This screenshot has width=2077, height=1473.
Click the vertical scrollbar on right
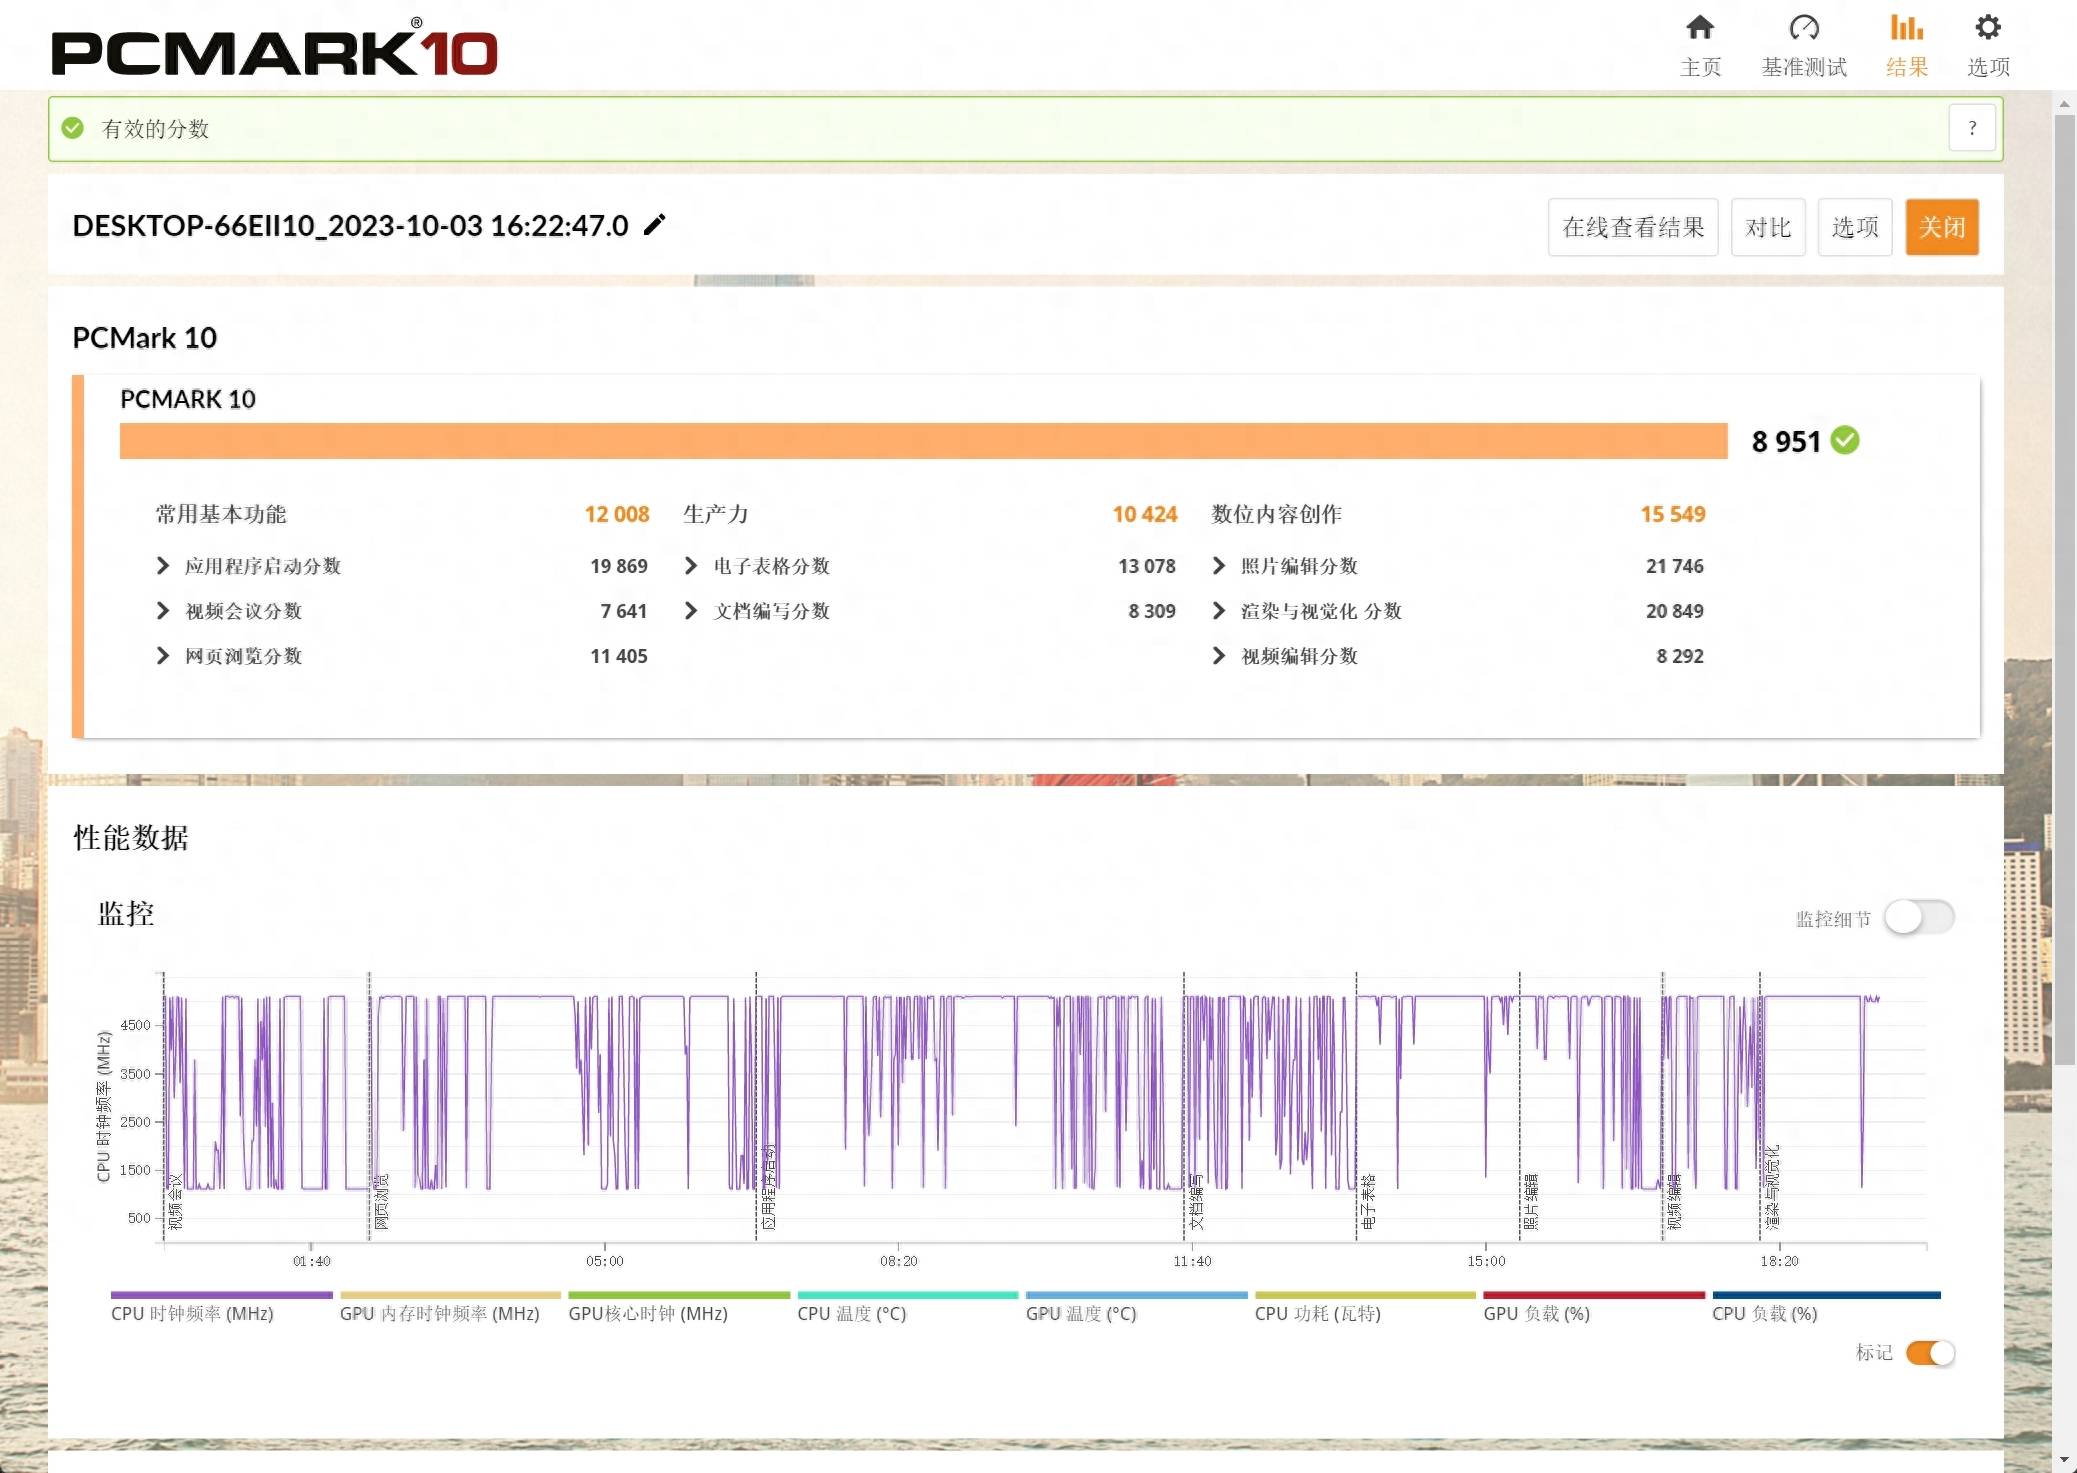click(x=2064, y=590)
